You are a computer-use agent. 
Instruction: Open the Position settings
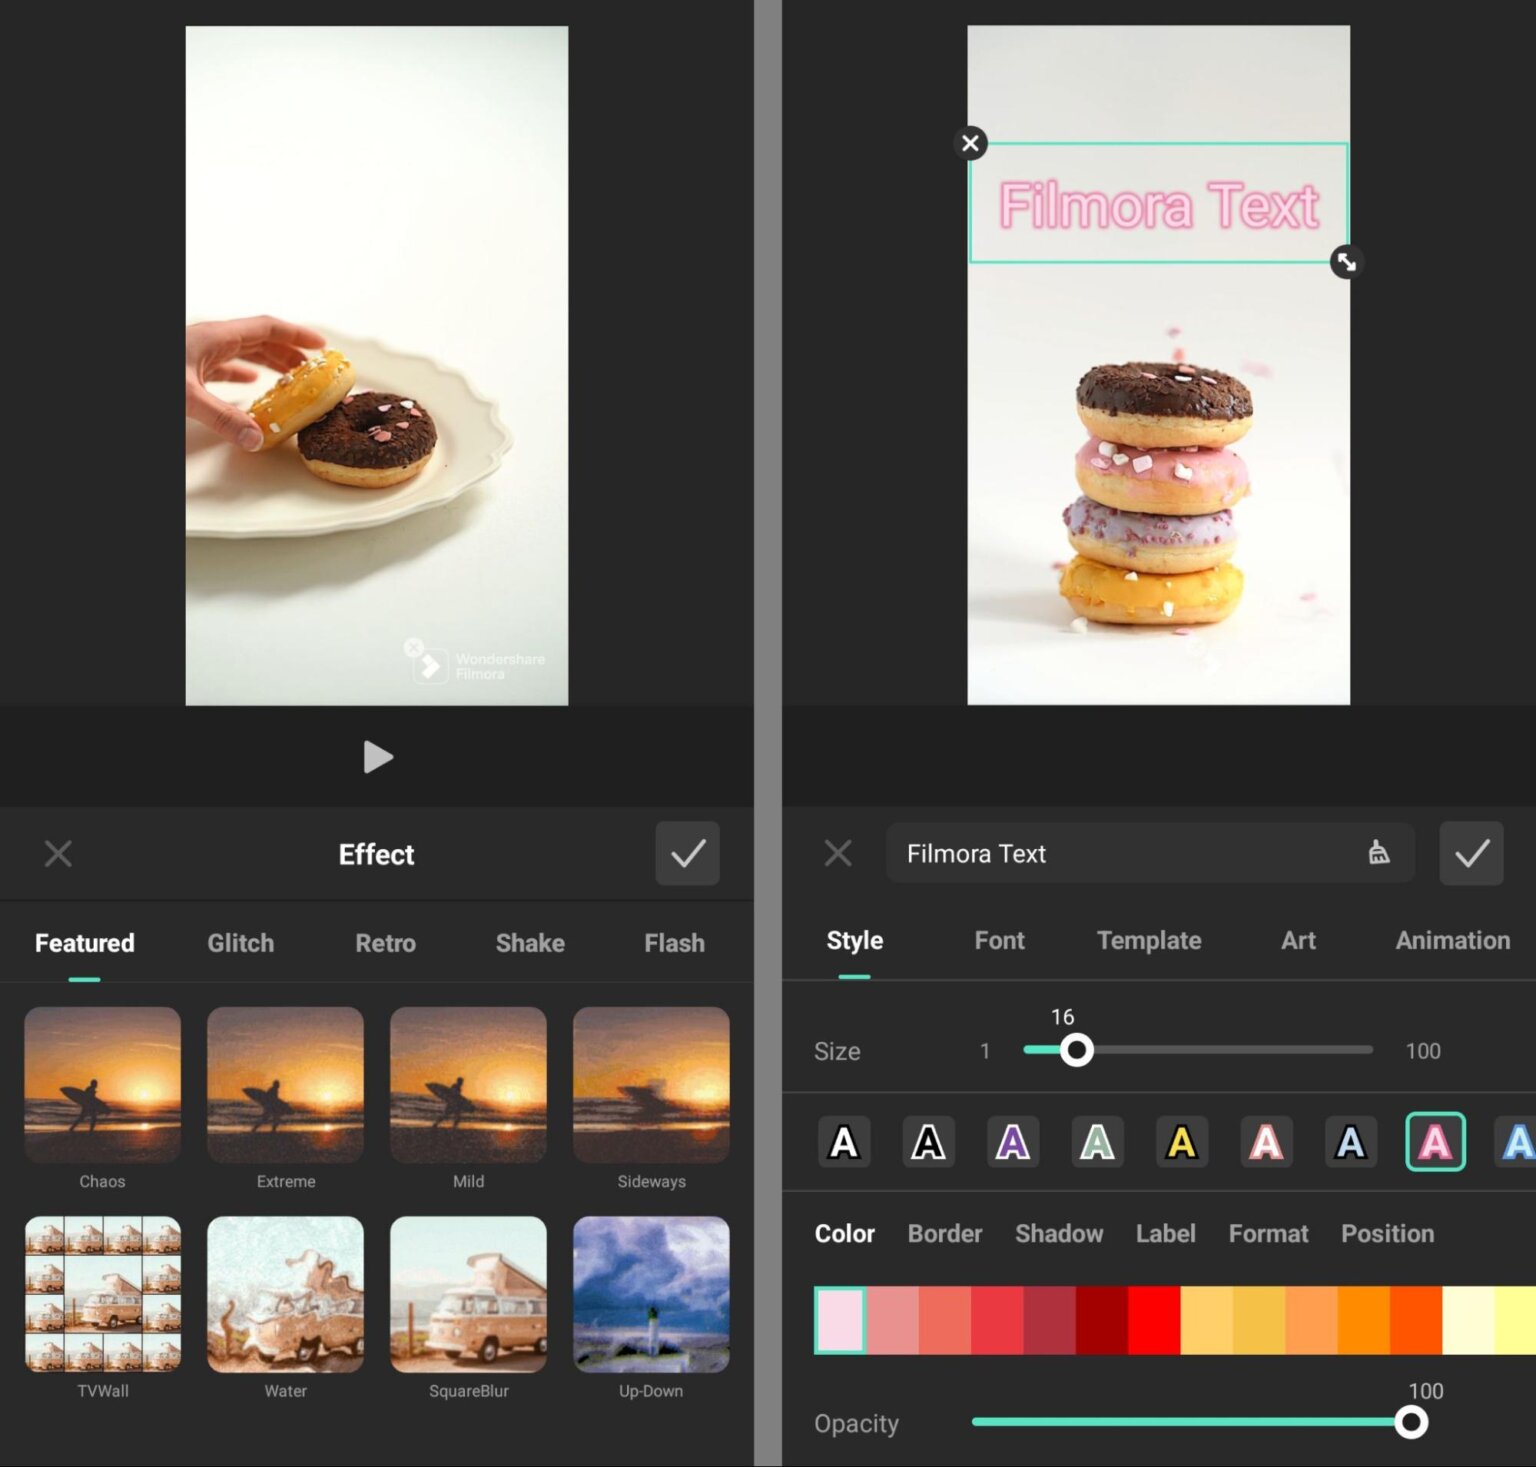(x=1388, y=1233)
